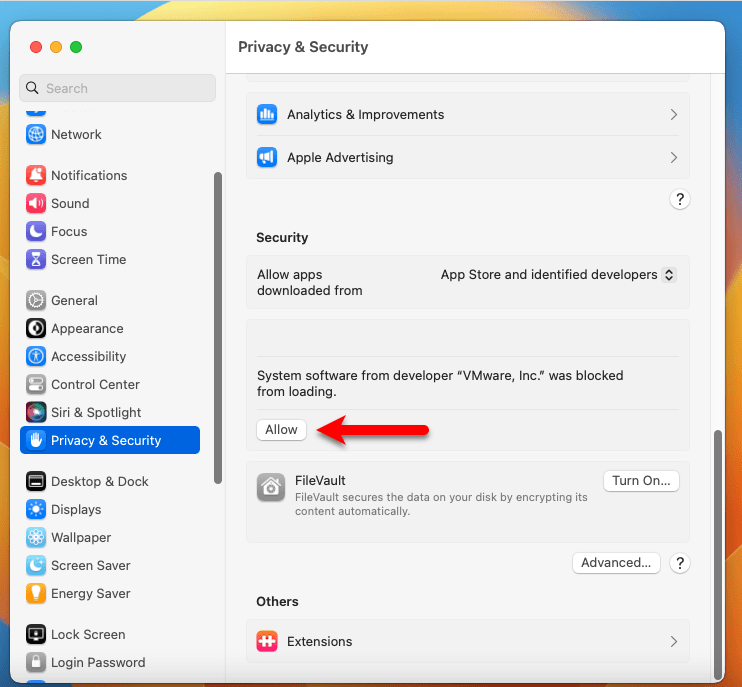Click the Screen Saver icon

click(36, 565)
